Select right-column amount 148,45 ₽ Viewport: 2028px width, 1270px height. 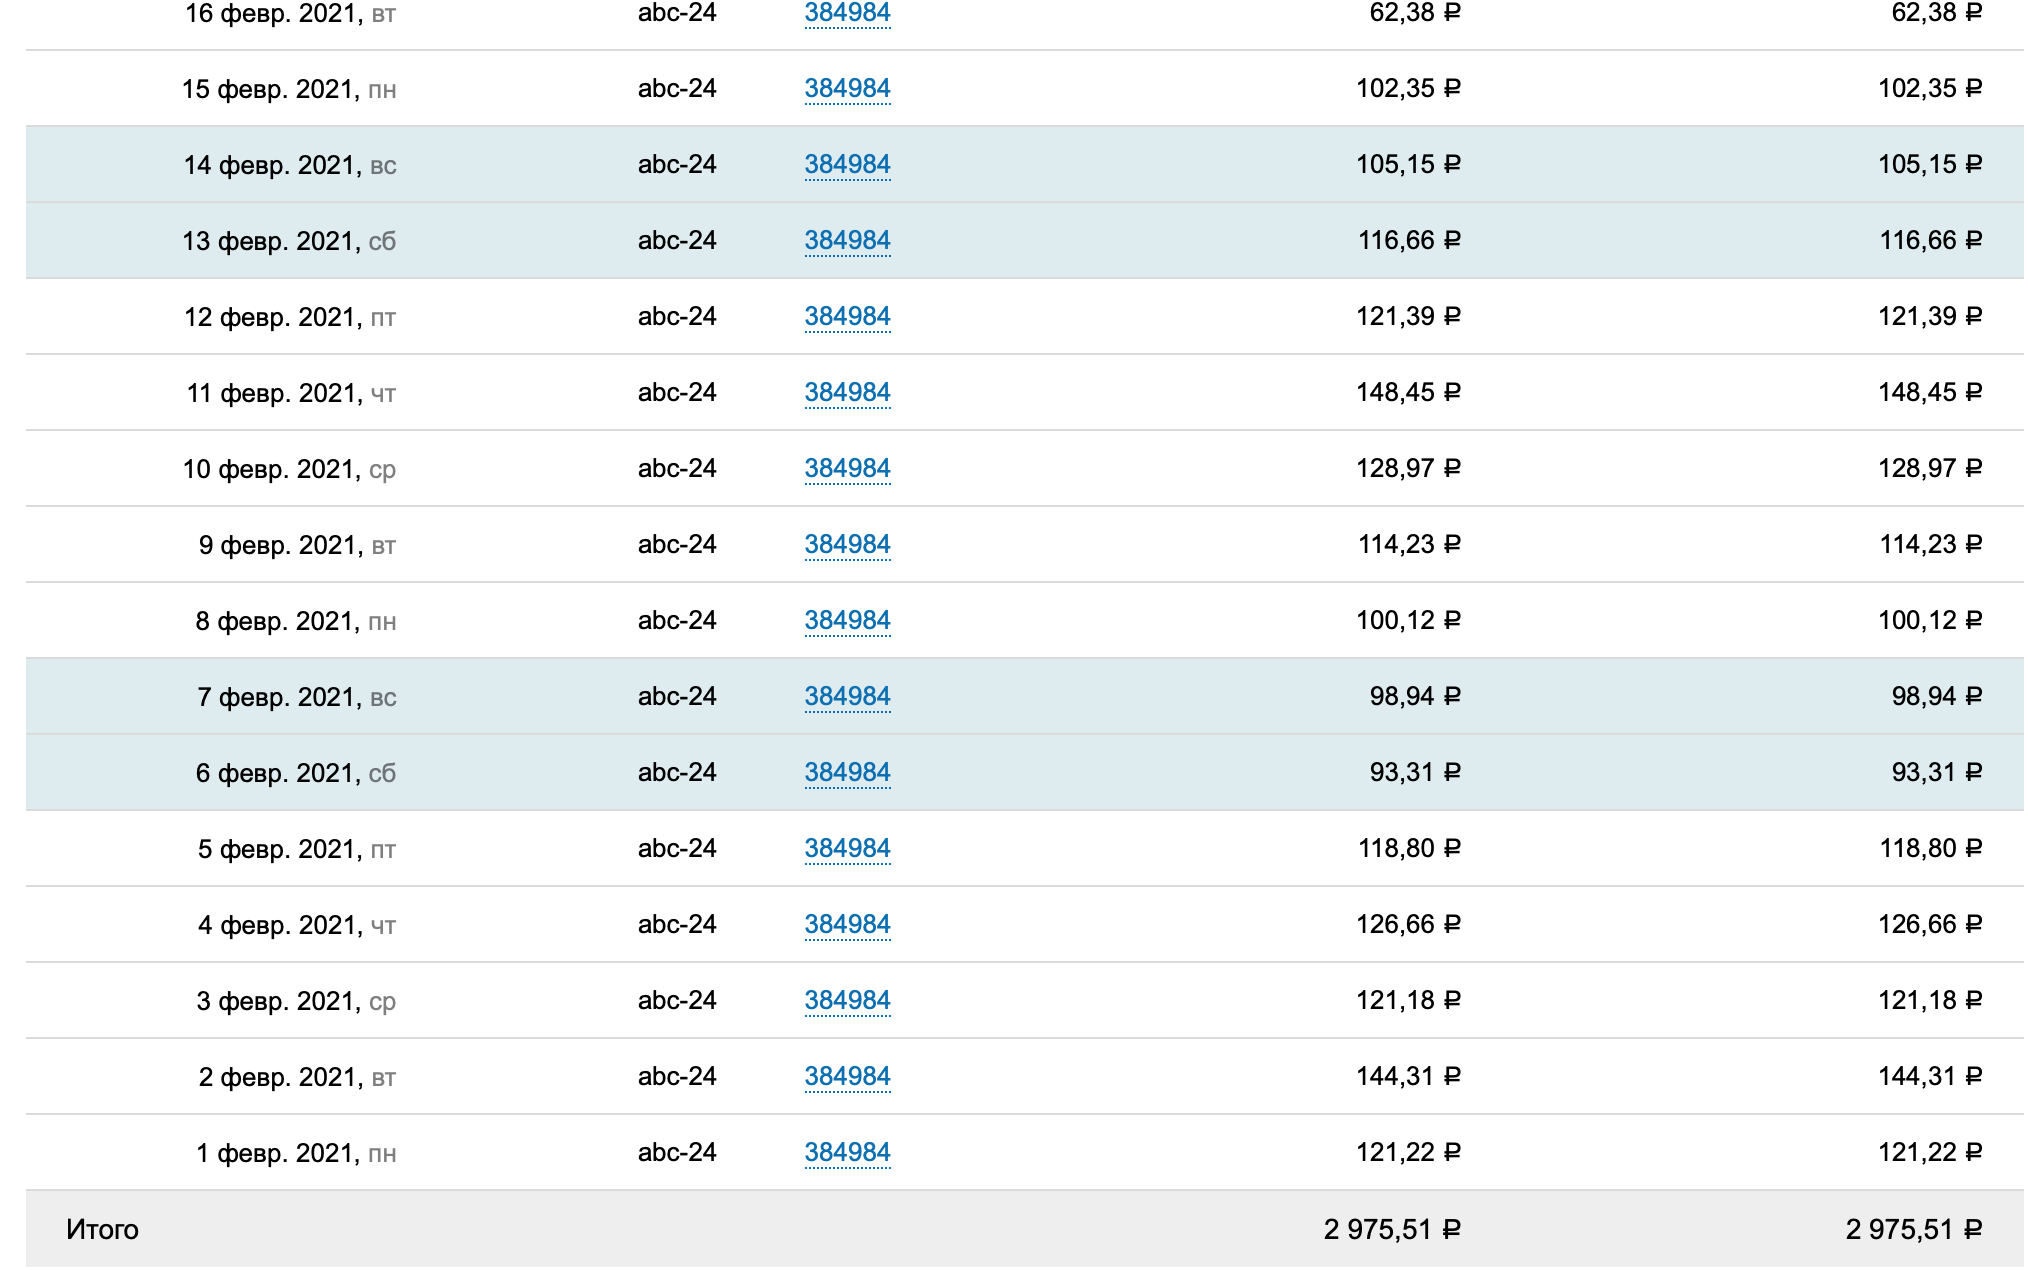[x=1930, y=392]
